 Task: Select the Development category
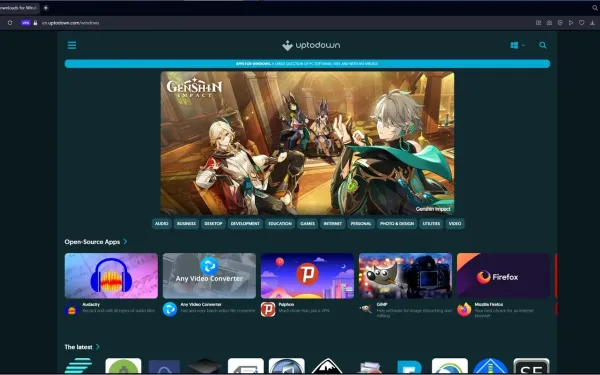pos(245,223)
